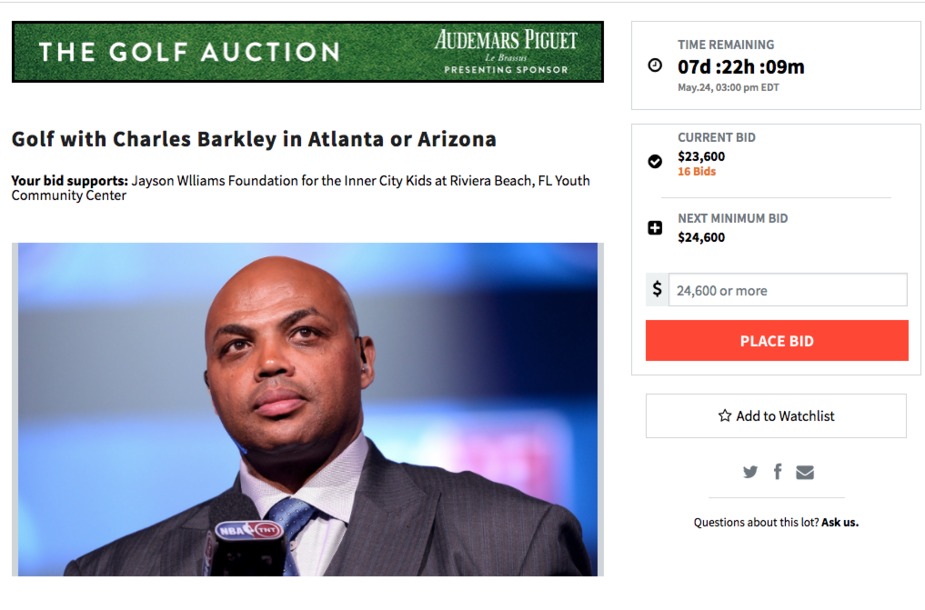Share the lot via Facebook icon

[x=778, y=471]
